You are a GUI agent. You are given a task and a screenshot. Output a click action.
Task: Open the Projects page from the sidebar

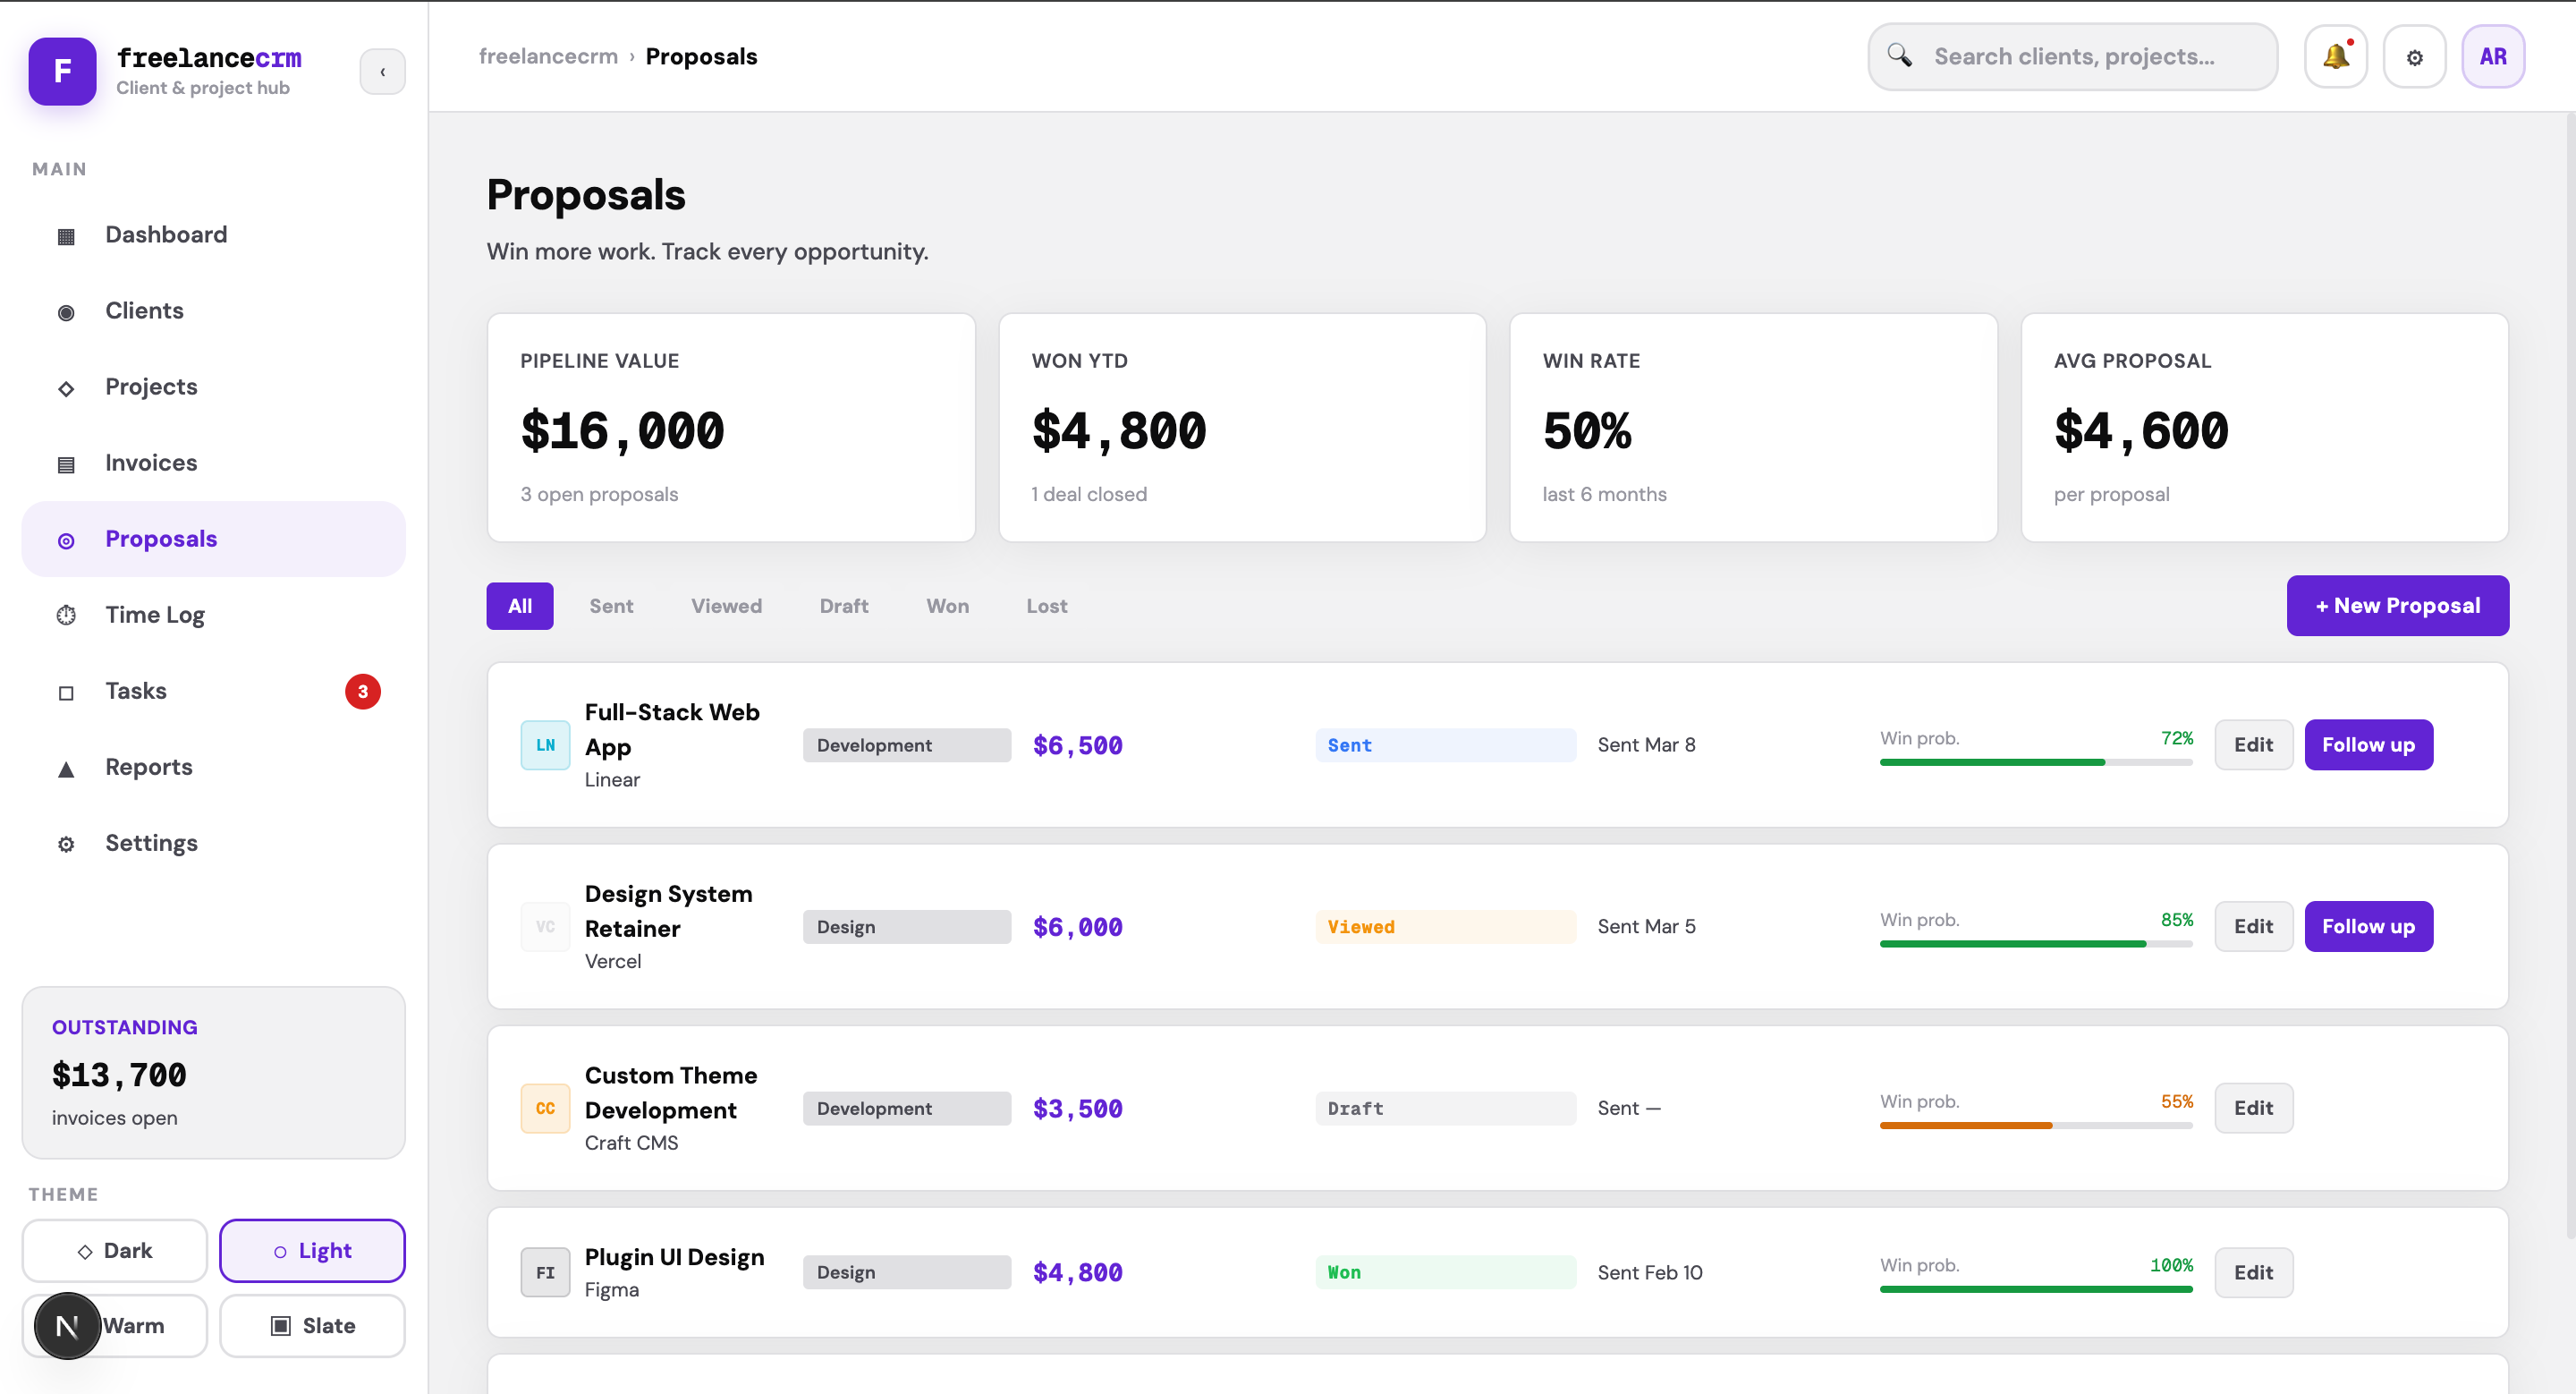click(x=150, y=386)
